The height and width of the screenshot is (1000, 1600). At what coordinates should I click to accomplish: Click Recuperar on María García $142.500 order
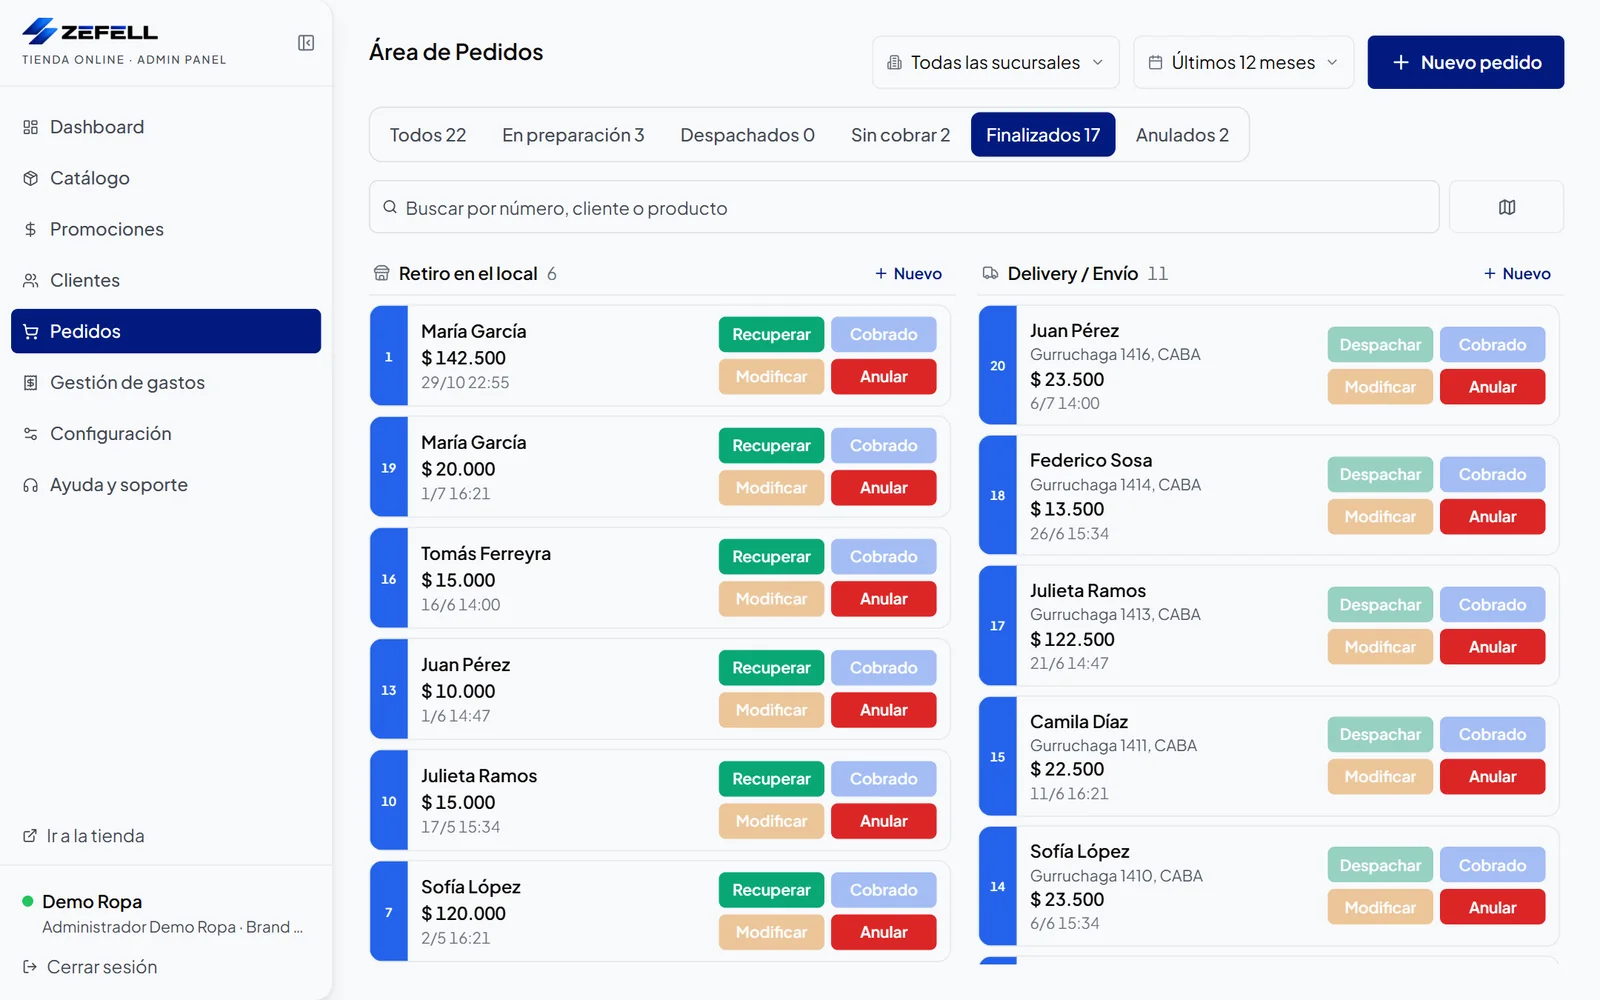click(771, 334)
